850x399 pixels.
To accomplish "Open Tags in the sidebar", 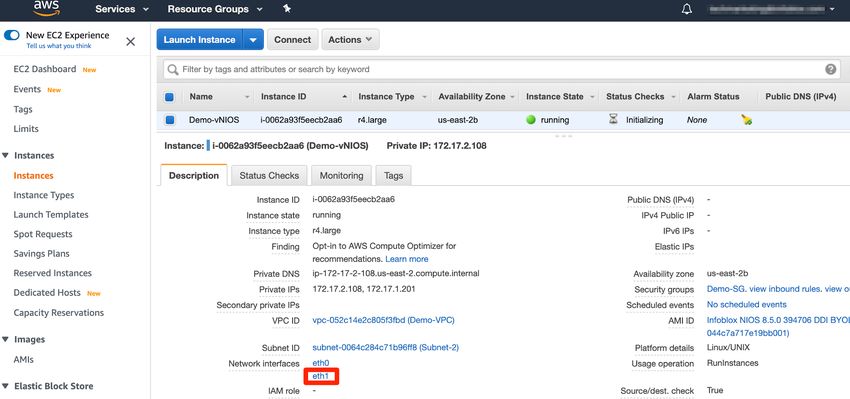I will 23,109.
